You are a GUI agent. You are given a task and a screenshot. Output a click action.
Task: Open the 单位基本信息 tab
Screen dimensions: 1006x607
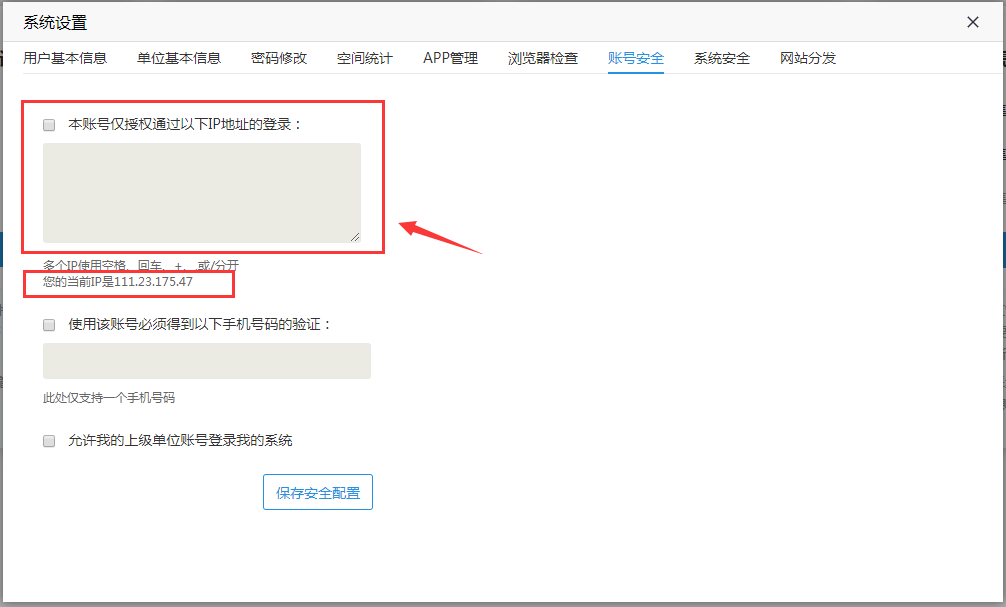tap(179, 58)
